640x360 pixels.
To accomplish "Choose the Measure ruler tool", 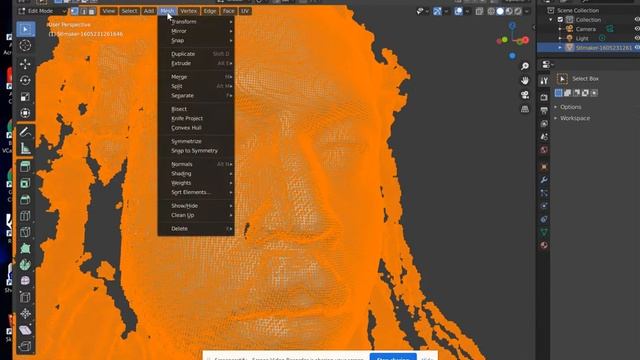I will (25, 148).
